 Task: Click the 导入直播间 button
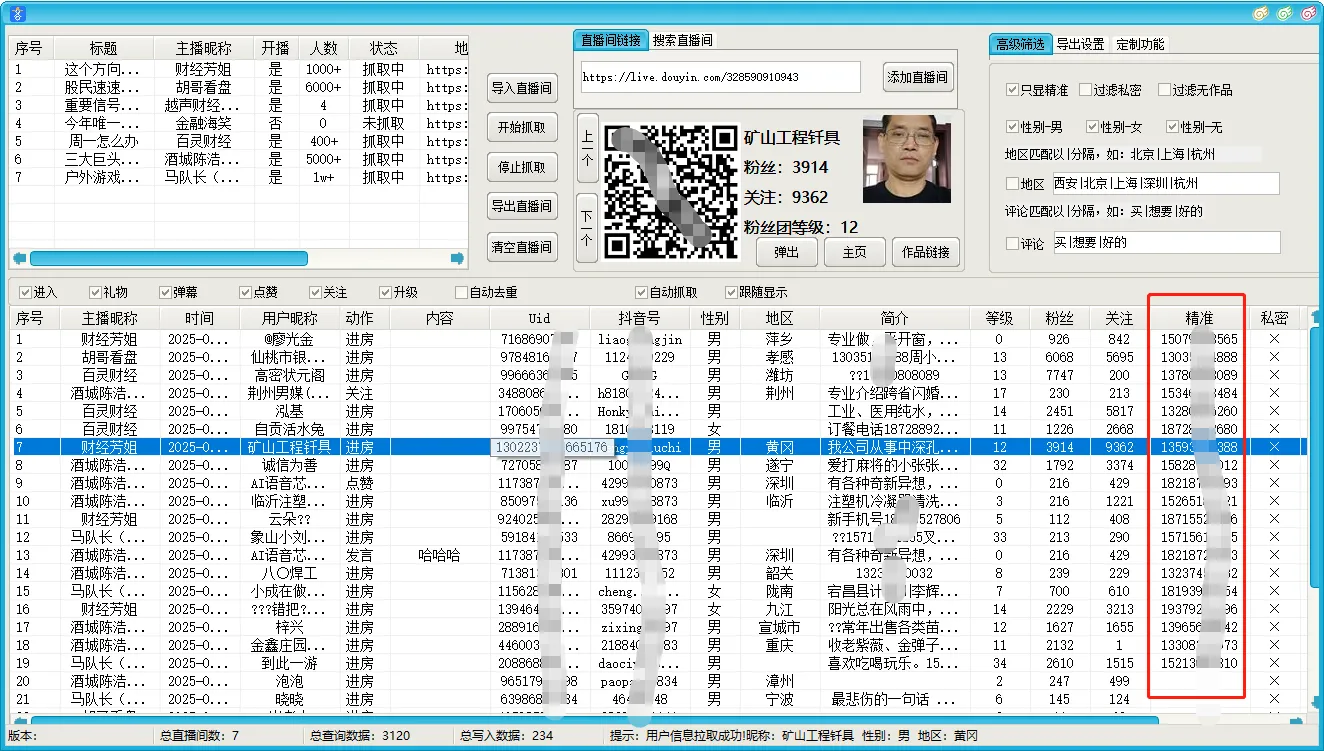pyautogui.click(x=522, y=88)
